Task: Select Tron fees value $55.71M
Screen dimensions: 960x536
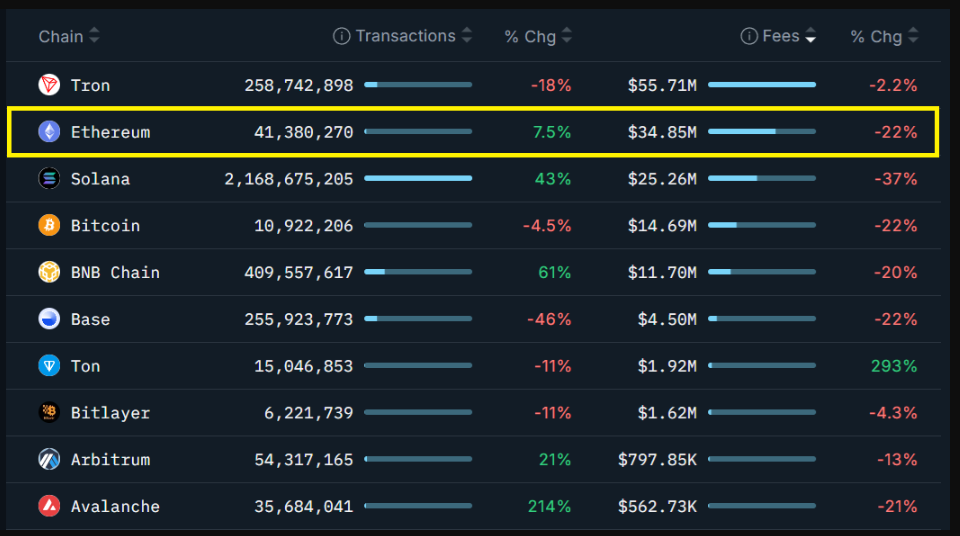Action: 662,85
